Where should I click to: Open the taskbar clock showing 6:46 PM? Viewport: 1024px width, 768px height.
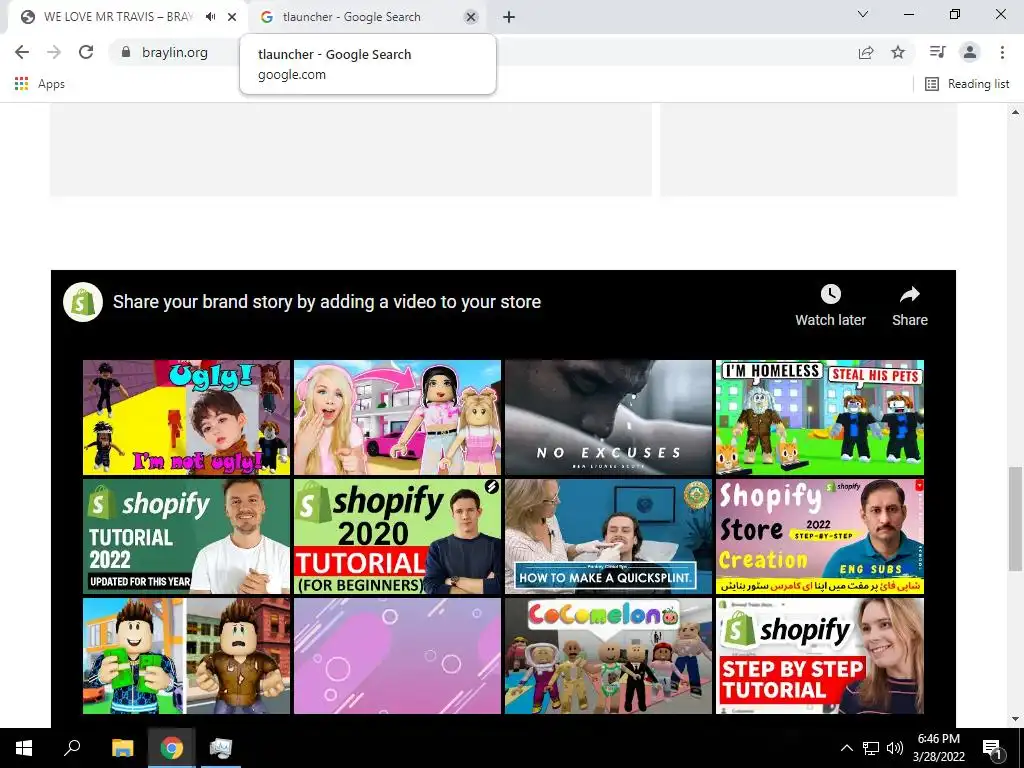coord(938,748)
